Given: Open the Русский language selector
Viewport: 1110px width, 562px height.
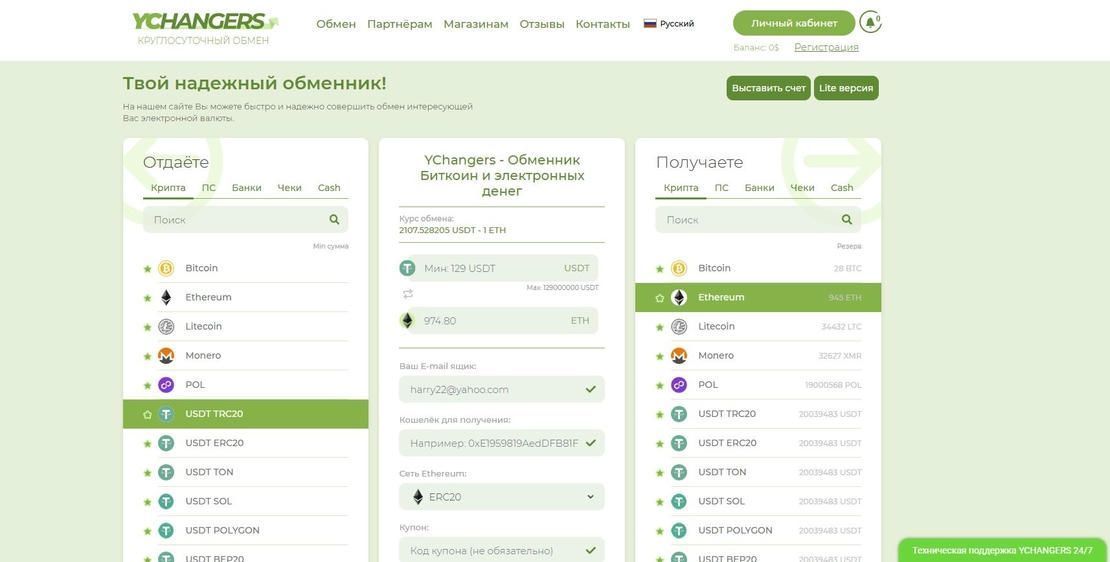Looking at the screenshot, I should tap(669, 24).
